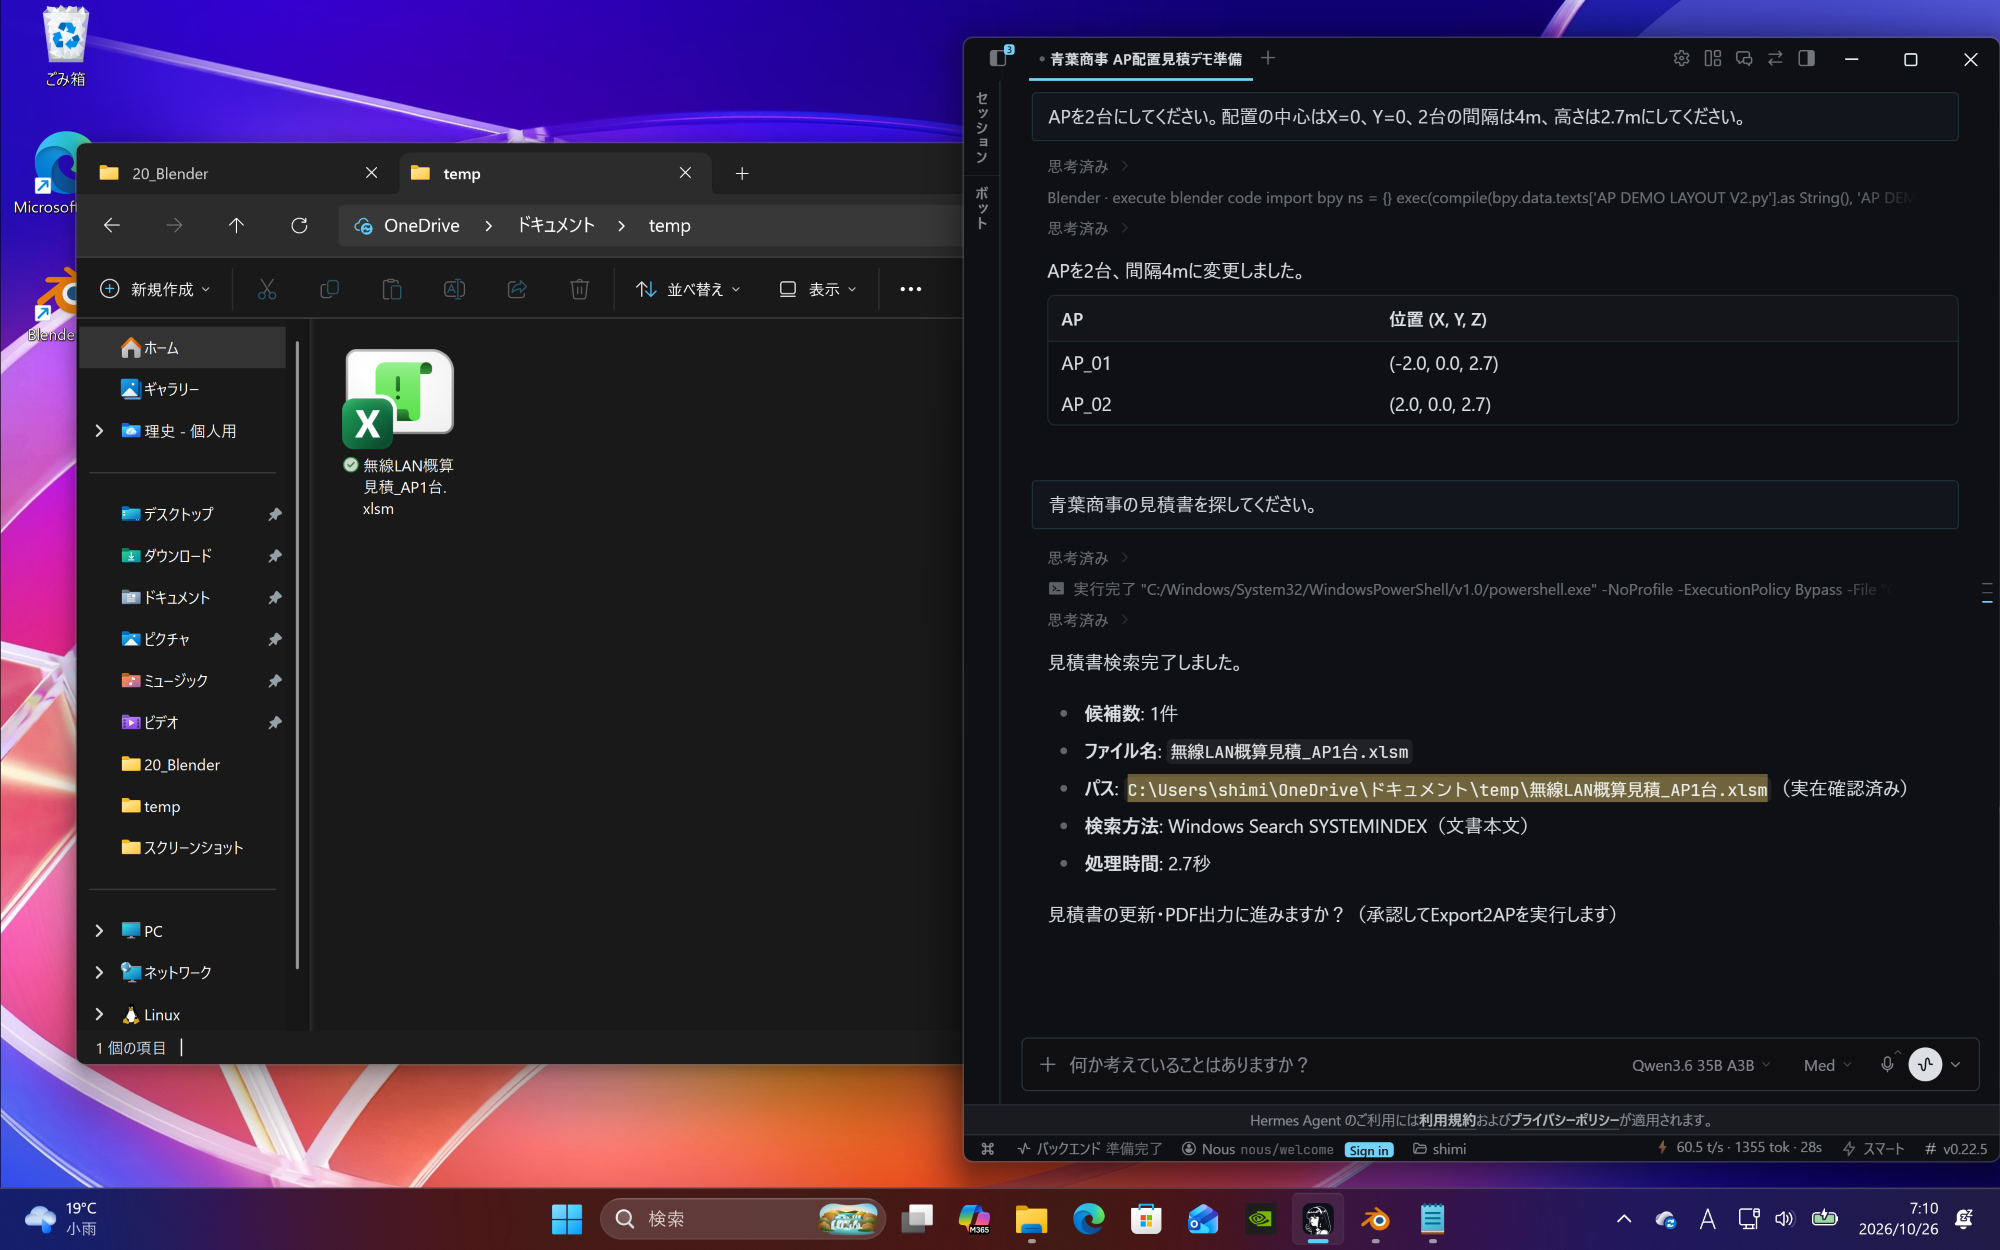Select the 青葉商事 AP配置見積デモ準備 tab

click(x=1141, y=59)
